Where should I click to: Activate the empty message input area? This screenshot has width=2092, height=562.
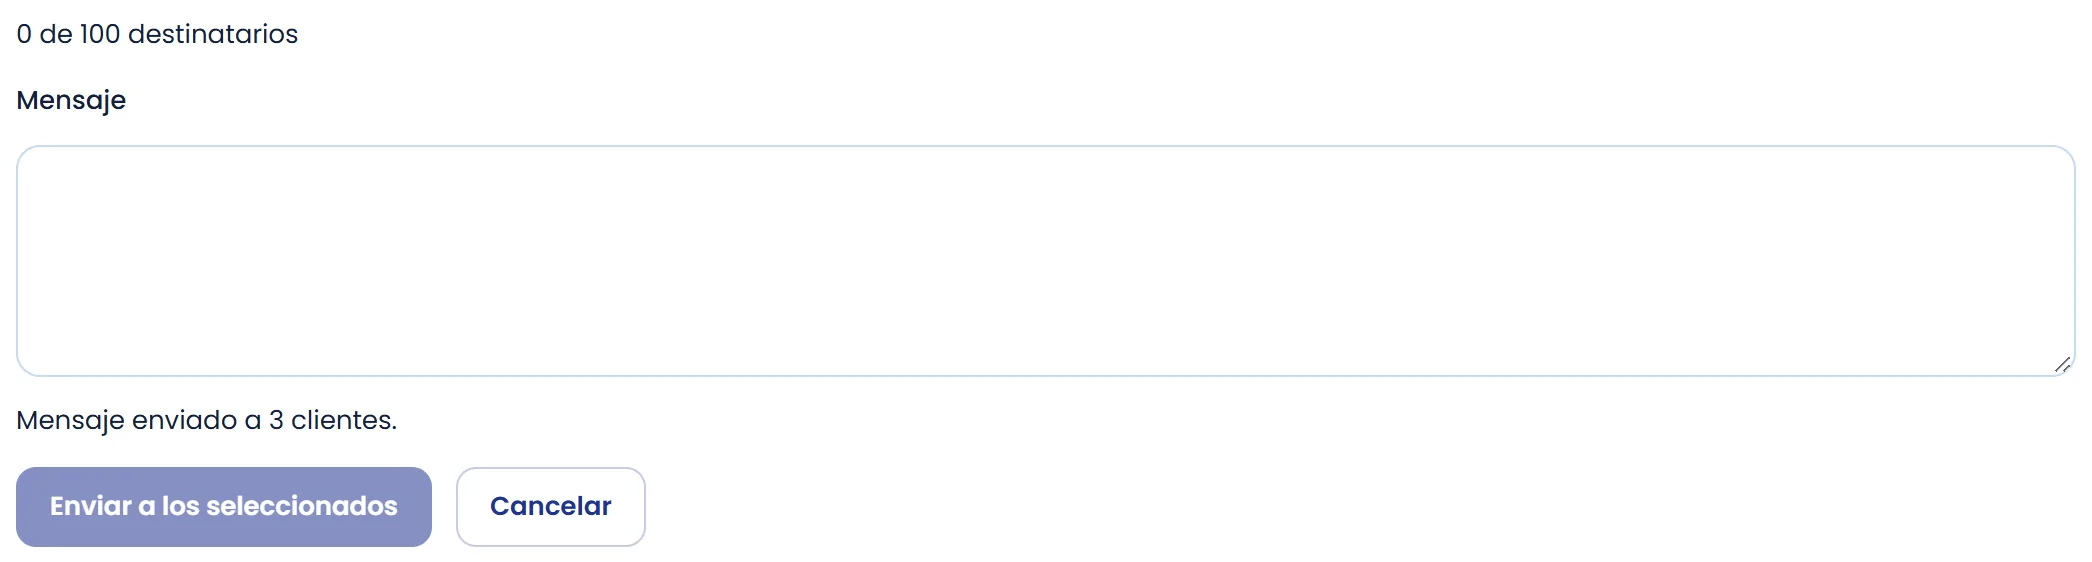coord(1046,261)
